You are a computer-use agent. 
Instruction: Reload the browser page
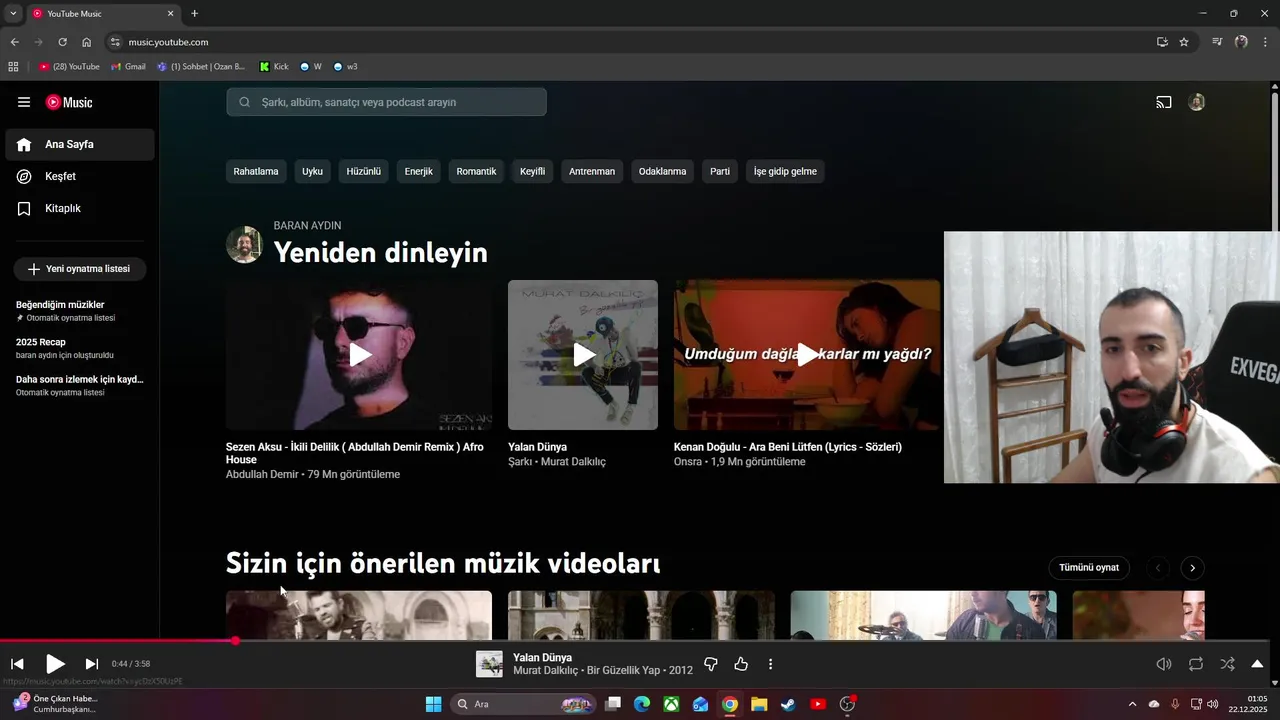pos(62,42)
